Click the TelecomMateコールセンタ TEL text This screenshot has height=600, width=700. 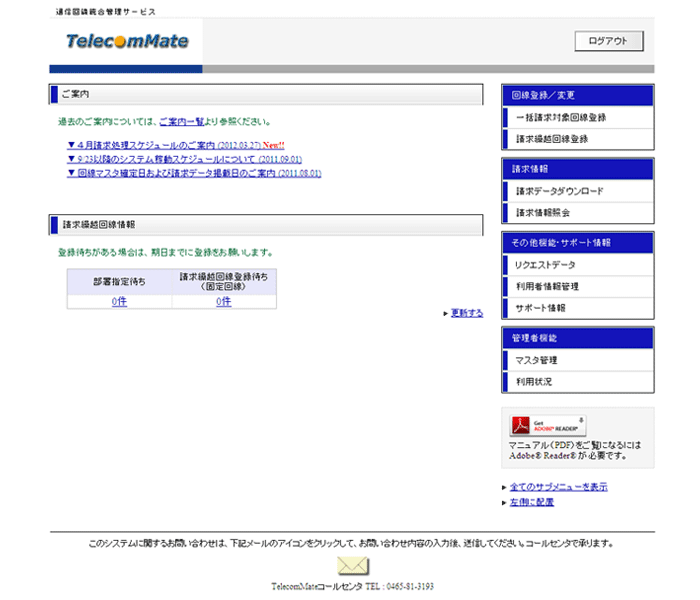point(352,587)
